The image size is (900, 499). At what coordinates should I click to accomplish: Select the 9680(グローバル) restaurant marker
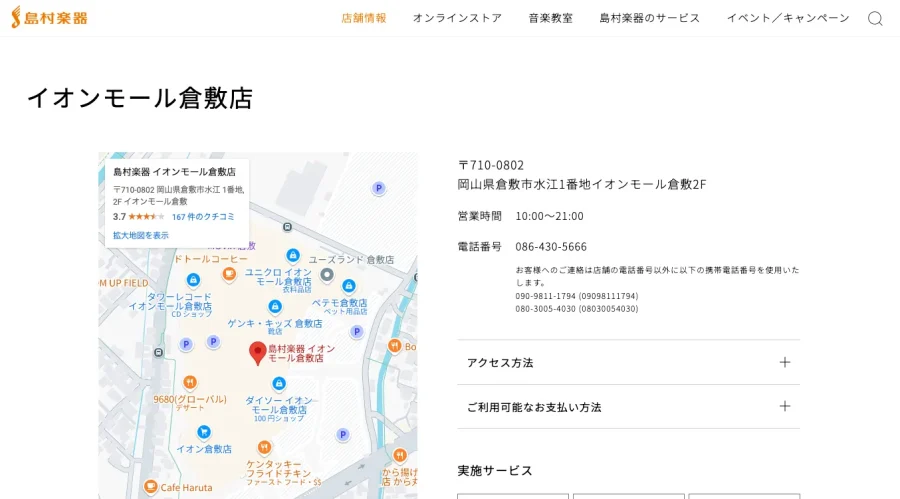click(x=190, y=382)
